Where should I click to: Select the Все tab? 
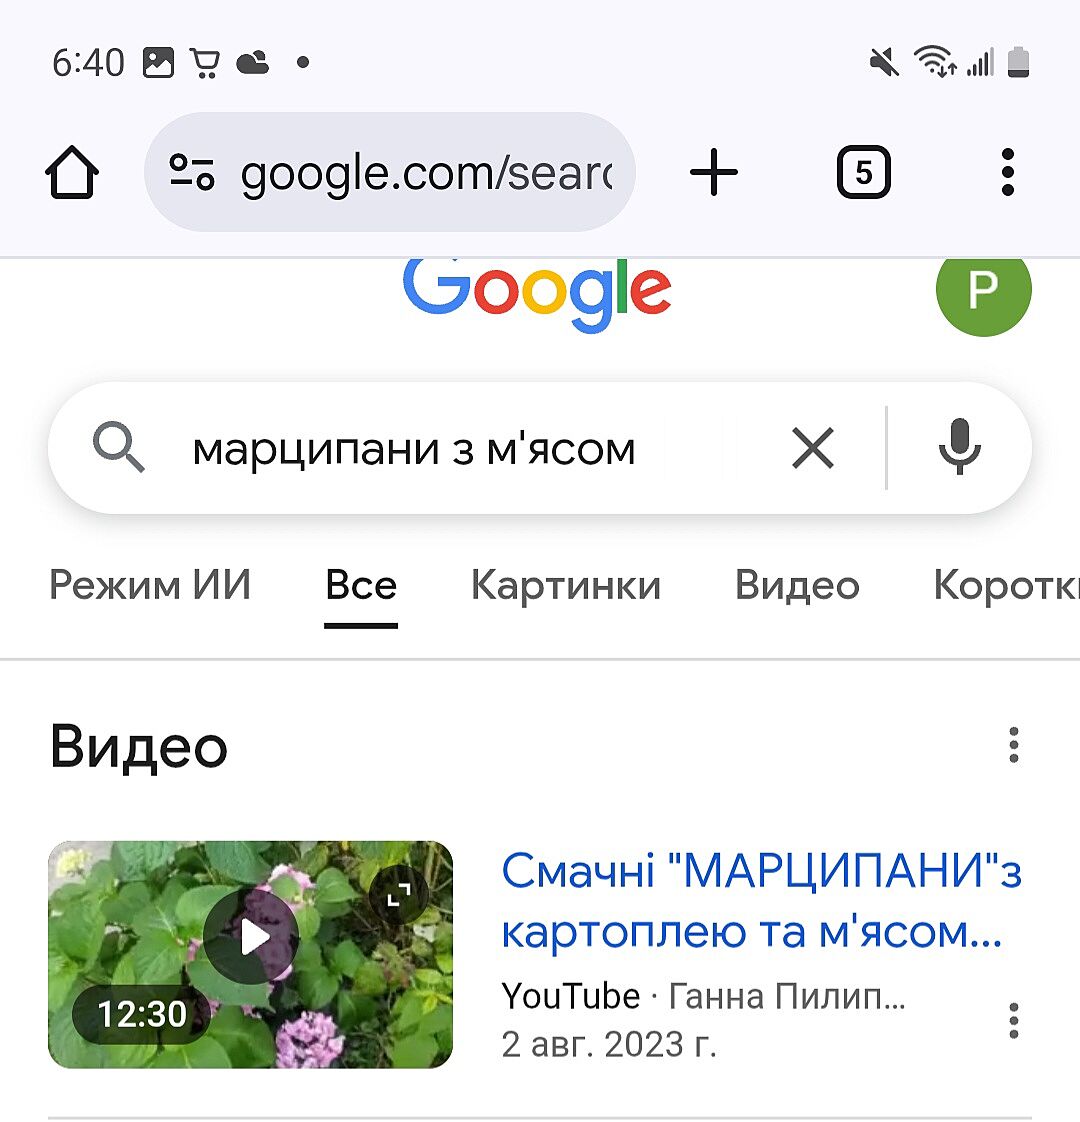tap(361, 585)
